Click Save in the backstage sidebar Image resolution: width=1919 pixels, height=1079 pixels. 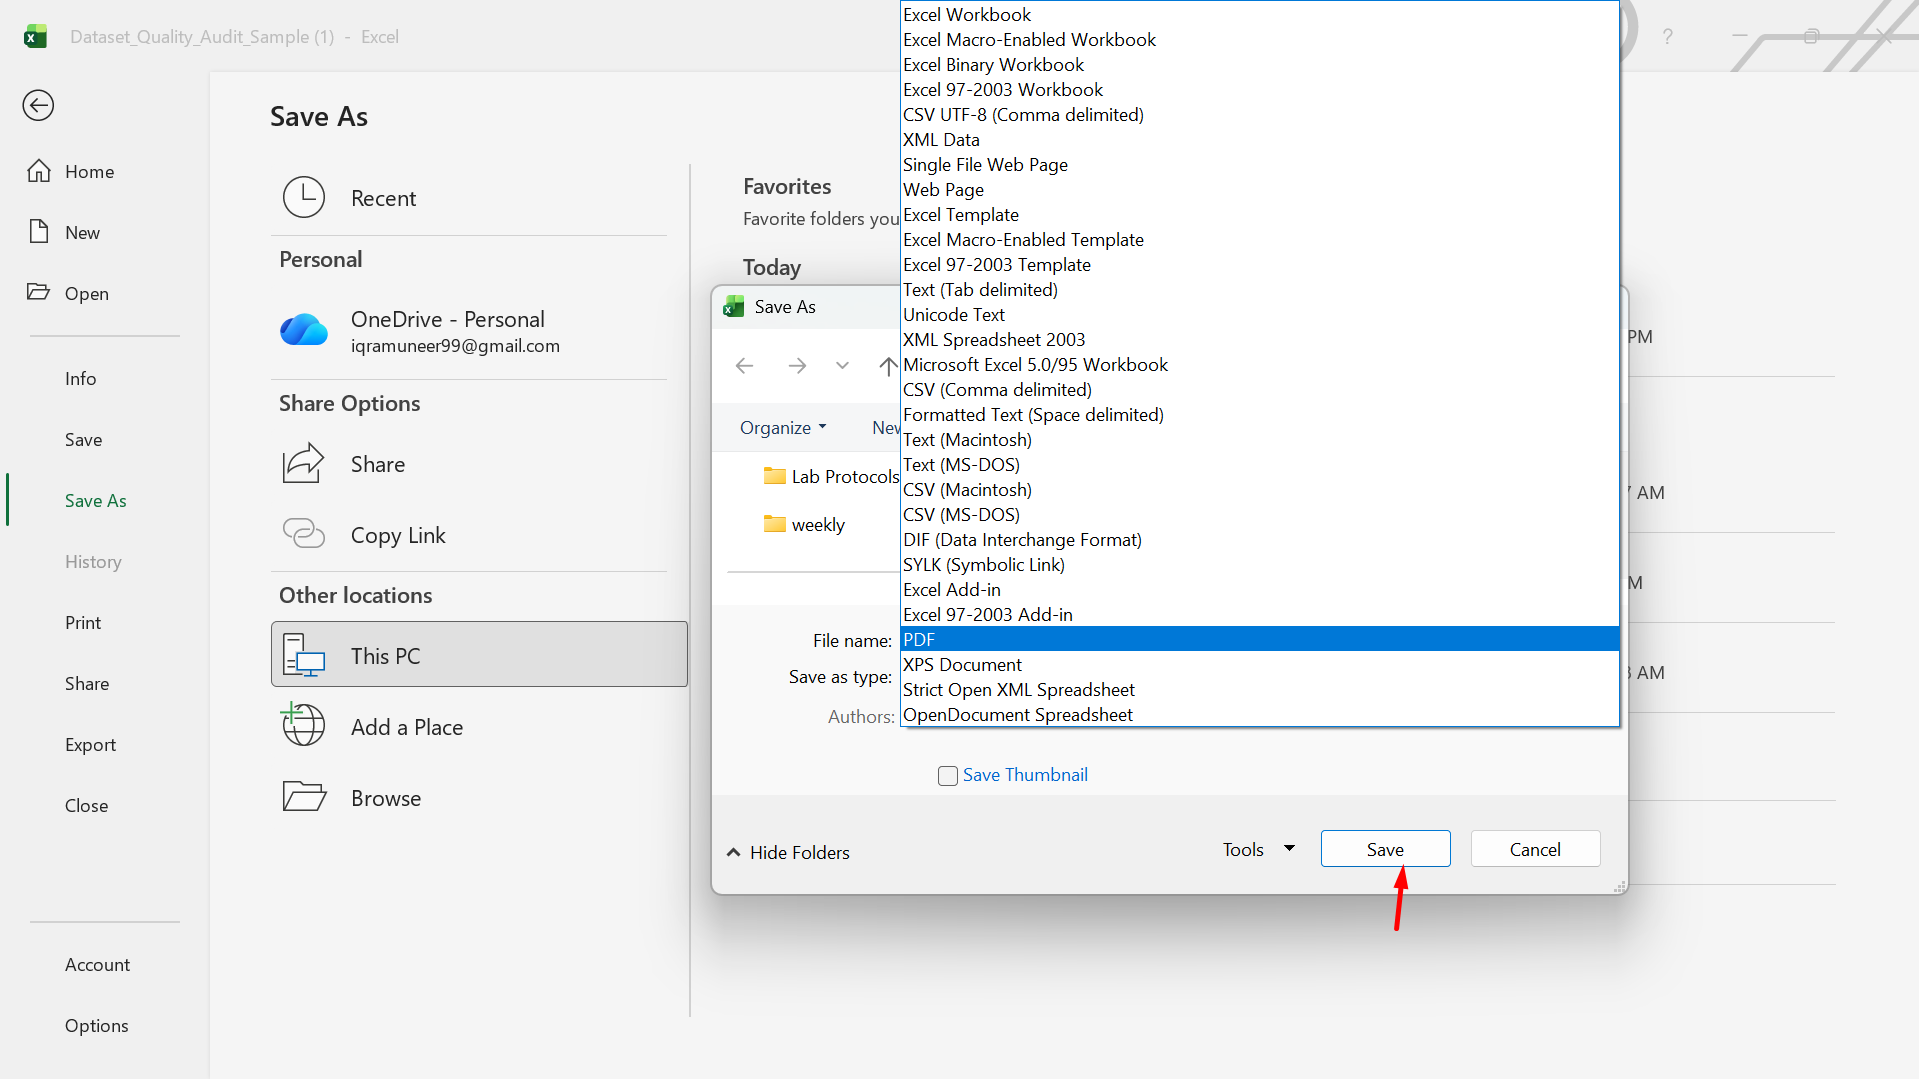click(x=84, y=439)
